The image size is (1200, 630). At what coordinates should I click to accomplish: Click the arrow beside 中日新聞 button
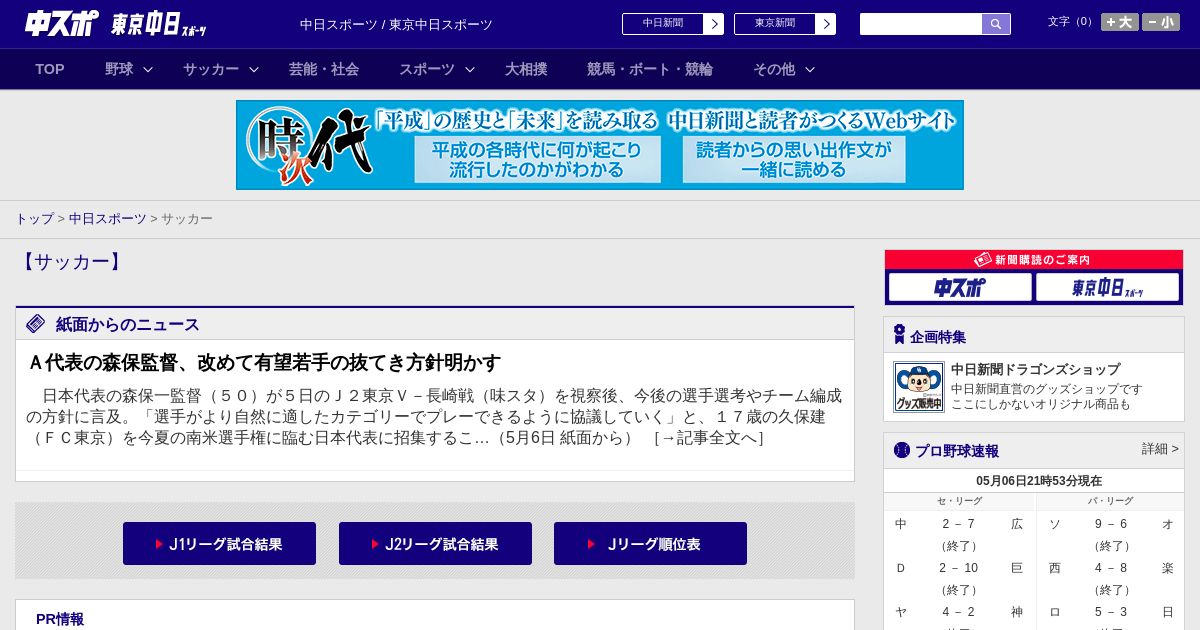(714, 24)
